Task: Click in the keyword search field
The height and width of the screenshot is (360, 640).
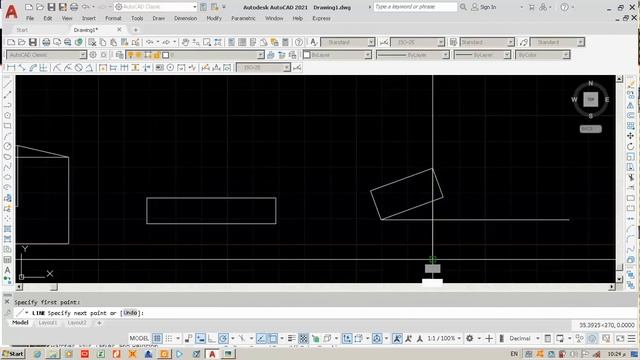Action: [415, 7]
